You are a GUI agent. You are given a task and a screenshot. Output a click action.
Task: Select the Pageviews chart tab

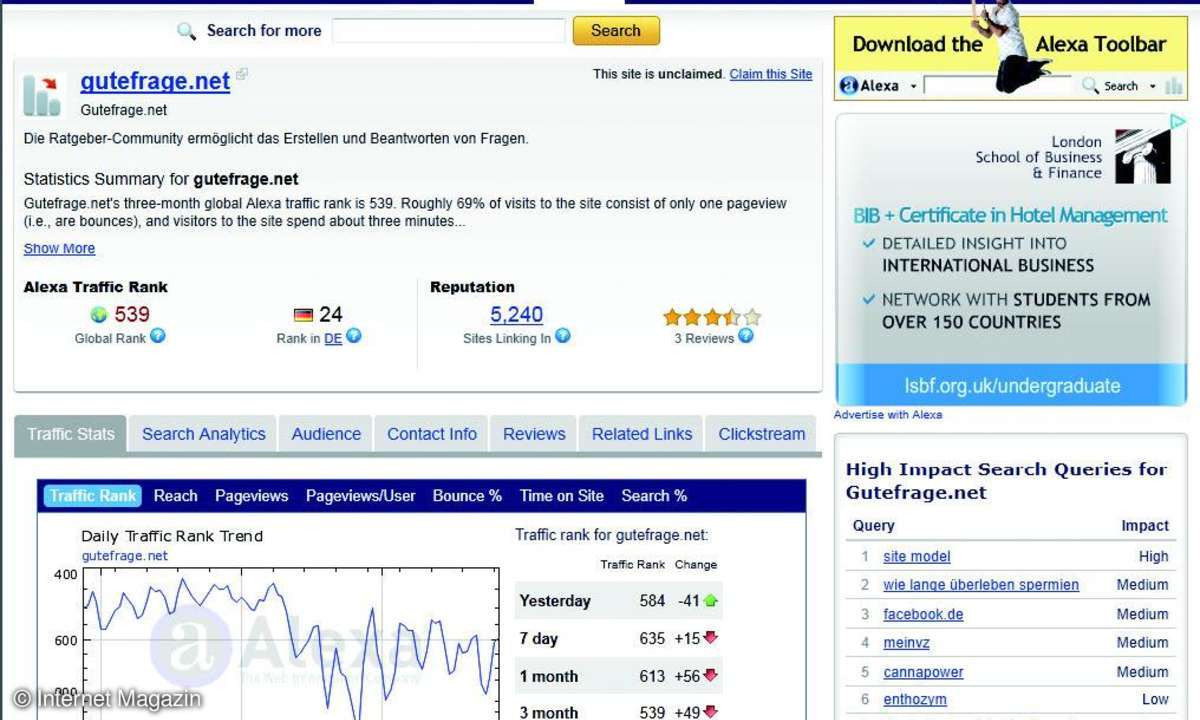252,496
